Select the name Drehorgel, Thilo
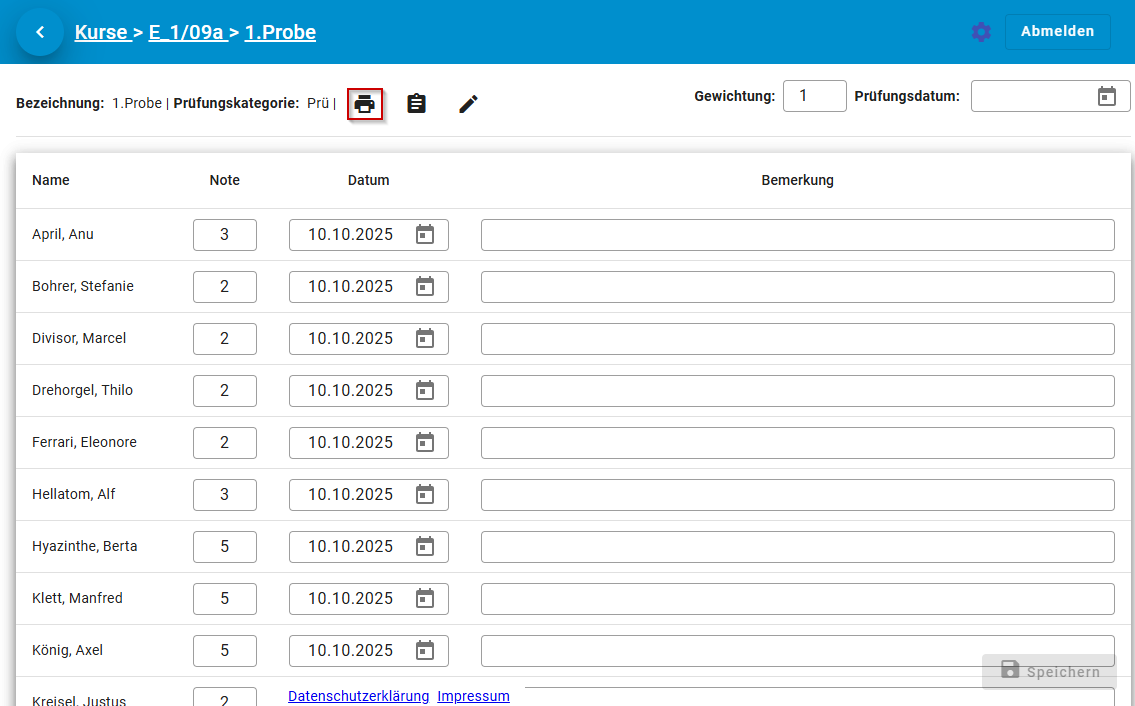Viewport: 1135px width, 706px height. (83, 390)
